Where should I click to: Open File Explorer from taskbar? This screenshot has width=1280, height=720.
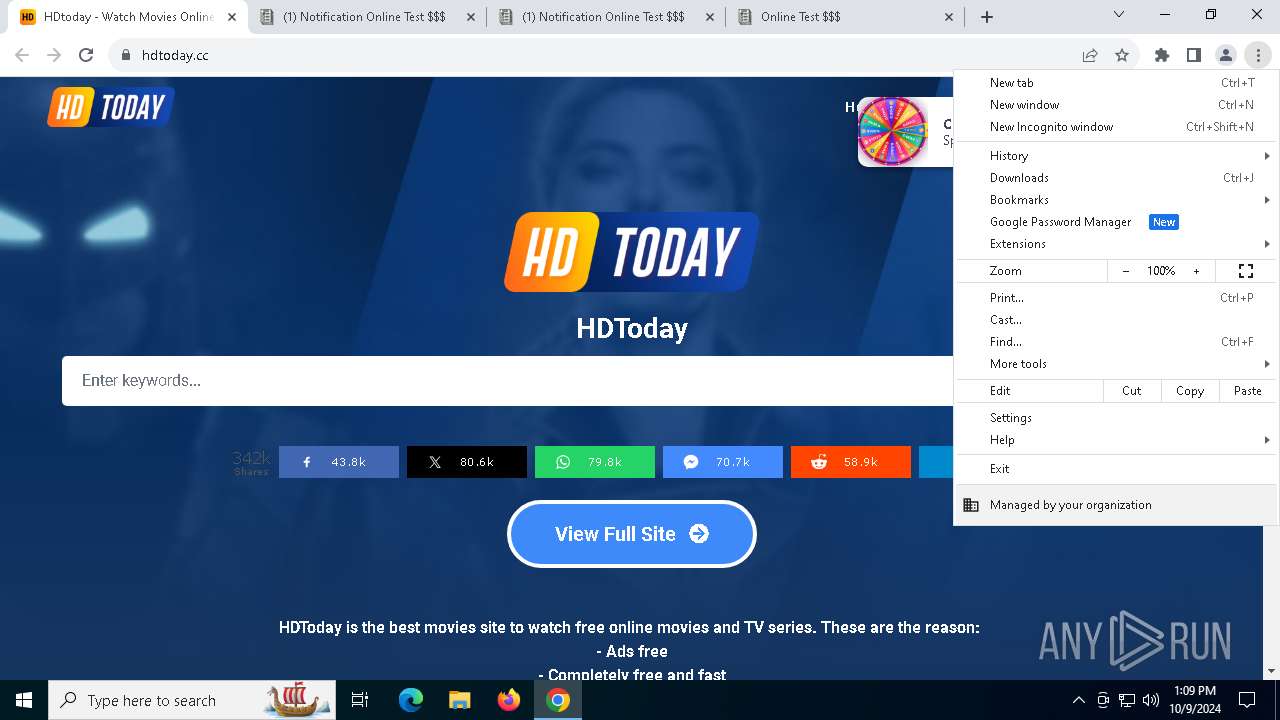point(459,700)
